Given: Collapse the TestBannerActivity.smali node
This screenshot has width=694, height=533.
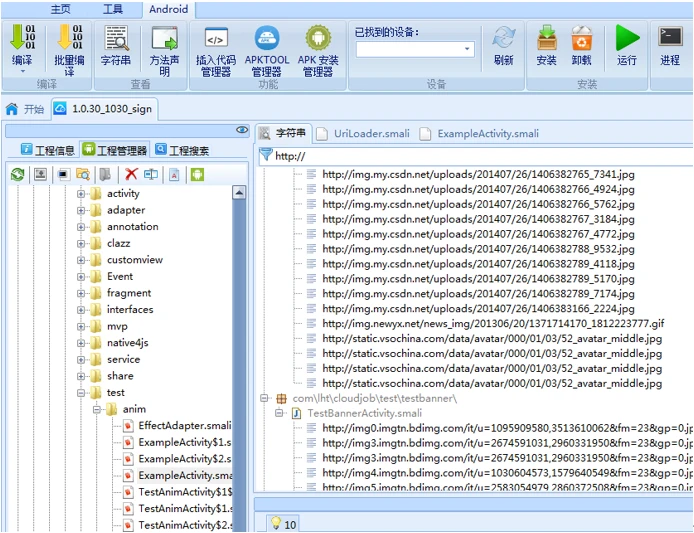Looking at the screenshot, I should click(x=279, y=413).
